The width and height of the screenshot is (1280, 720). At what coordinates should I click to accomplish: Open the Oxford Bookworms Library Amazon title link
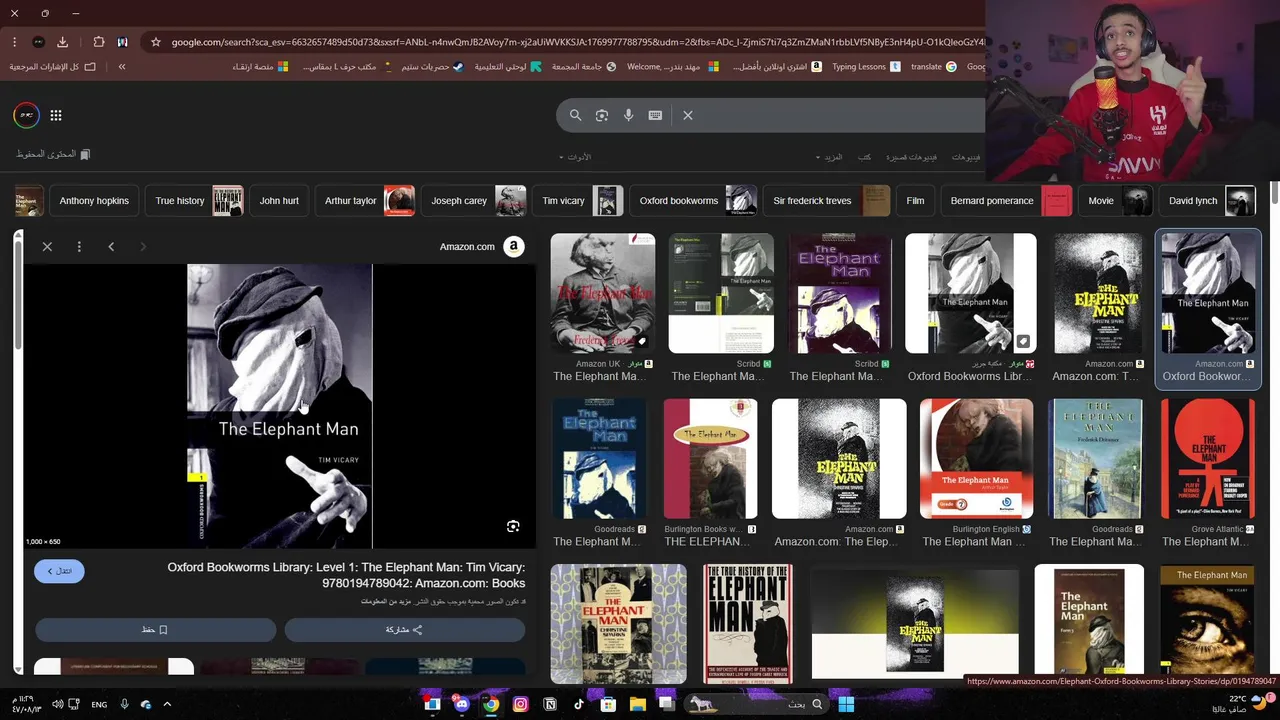click(x=346, y=575)
